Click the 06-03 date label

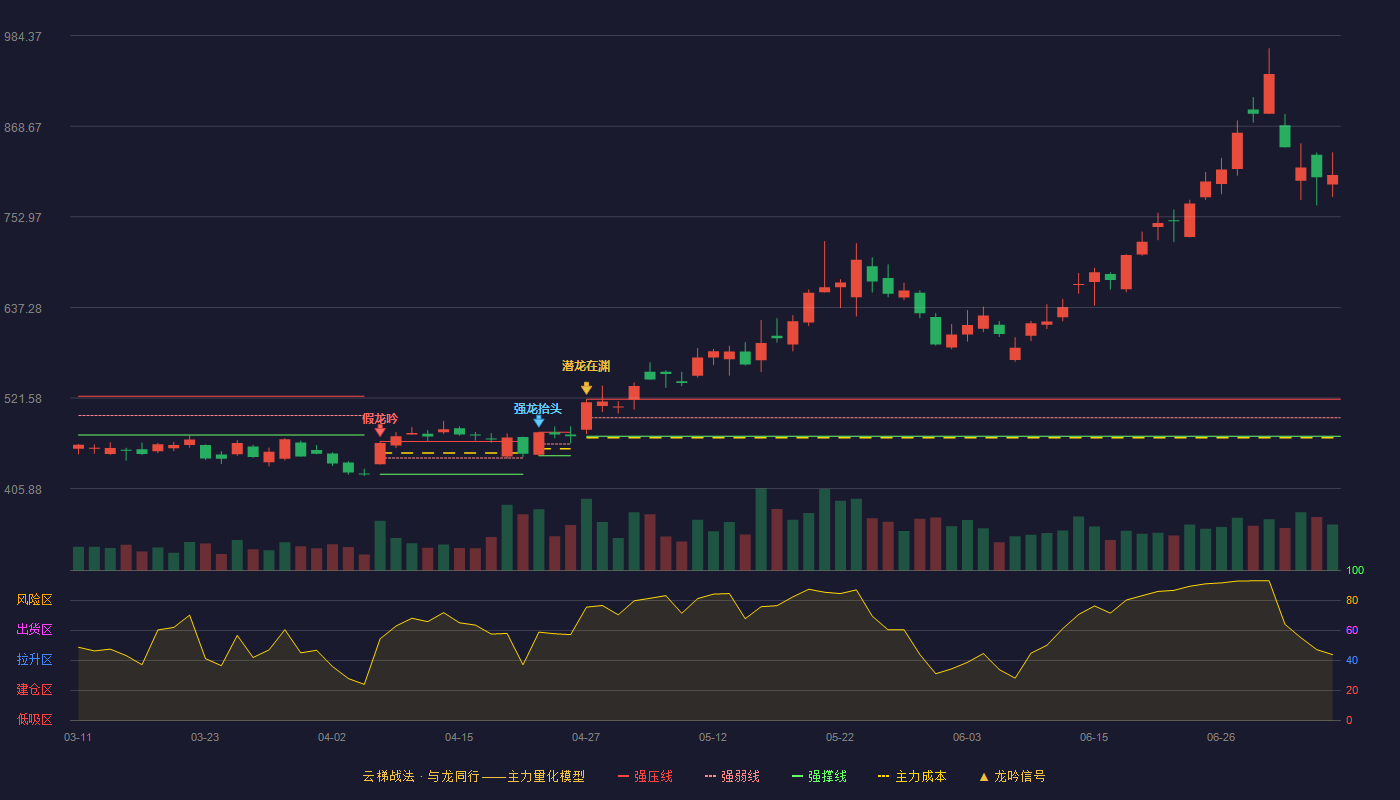[x=967, y=737]
